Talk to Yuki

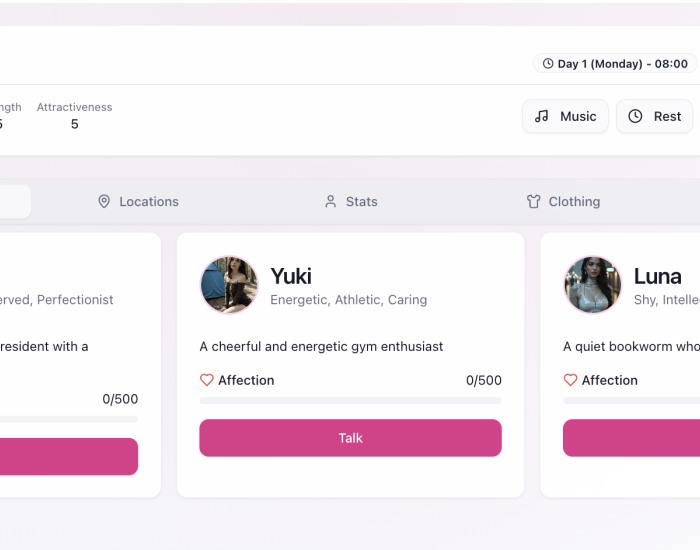[x=350, y=438]
